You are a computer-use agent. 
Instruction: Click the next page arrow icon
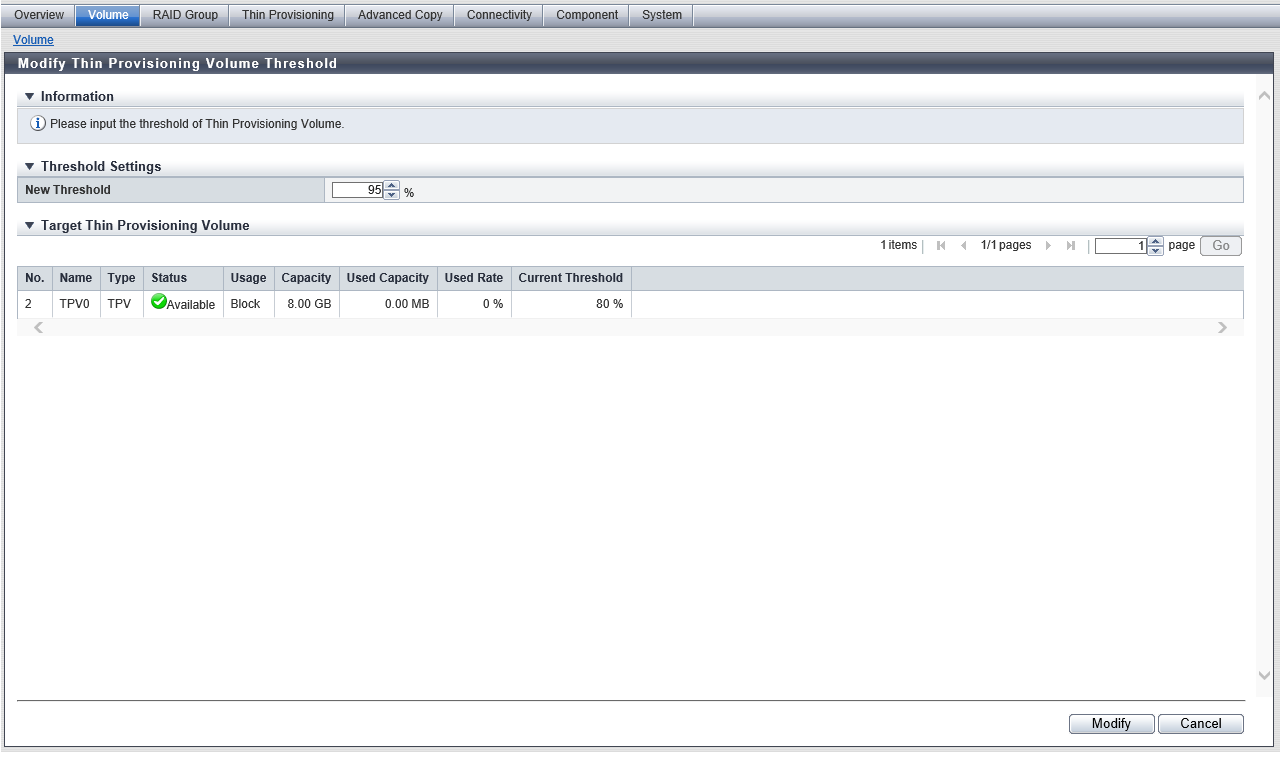pos(1049,246)
